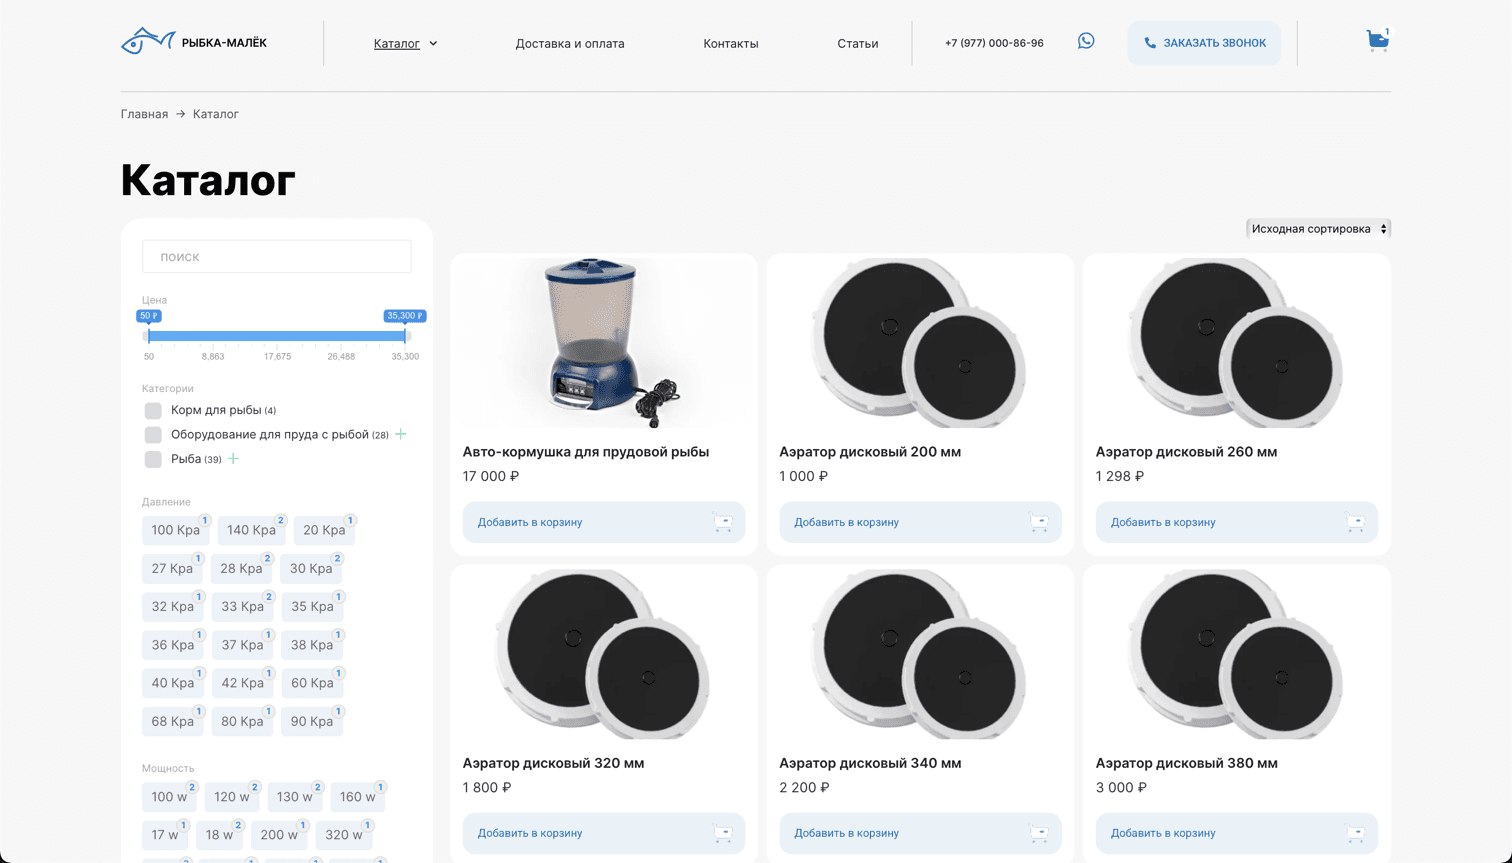Filter by 80 Kpa pressure
This screenshot has height=863, width=1512.
pos(242,721)
